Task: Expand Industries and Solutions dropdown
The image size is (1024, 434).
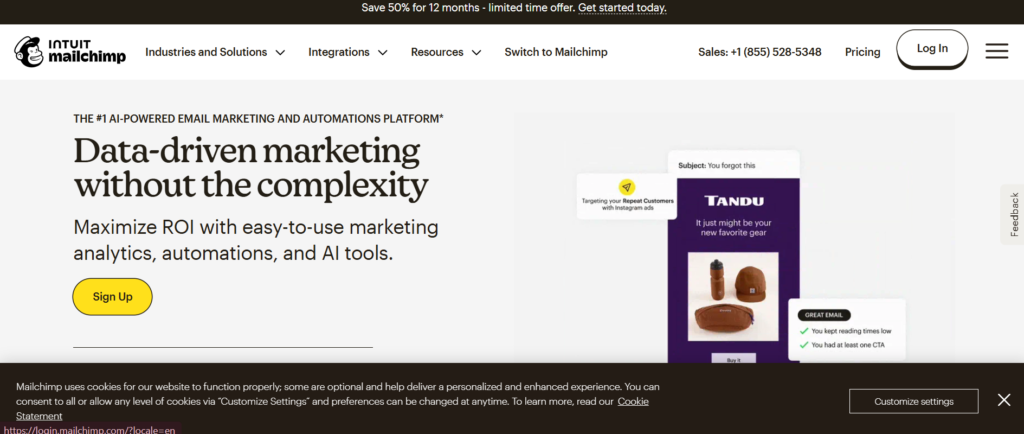Action: [x=215, y=52]
